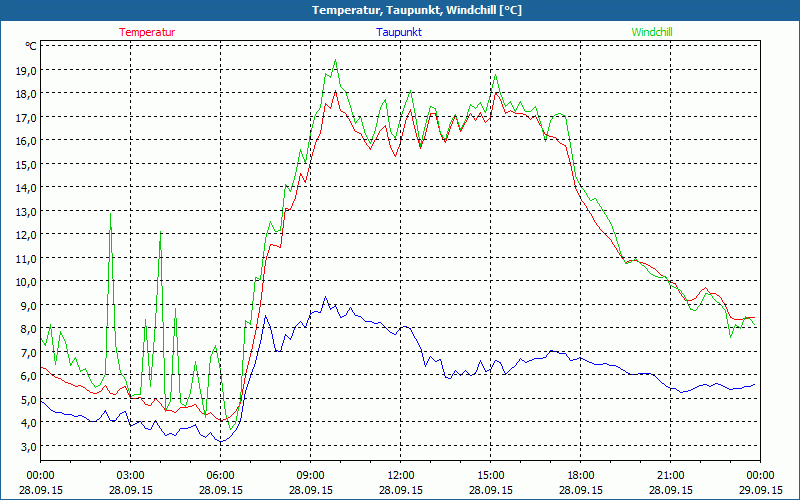Click the 8,0 y-axis value
800x500 pixels.
pyautogui.click(x=29, y=329)
